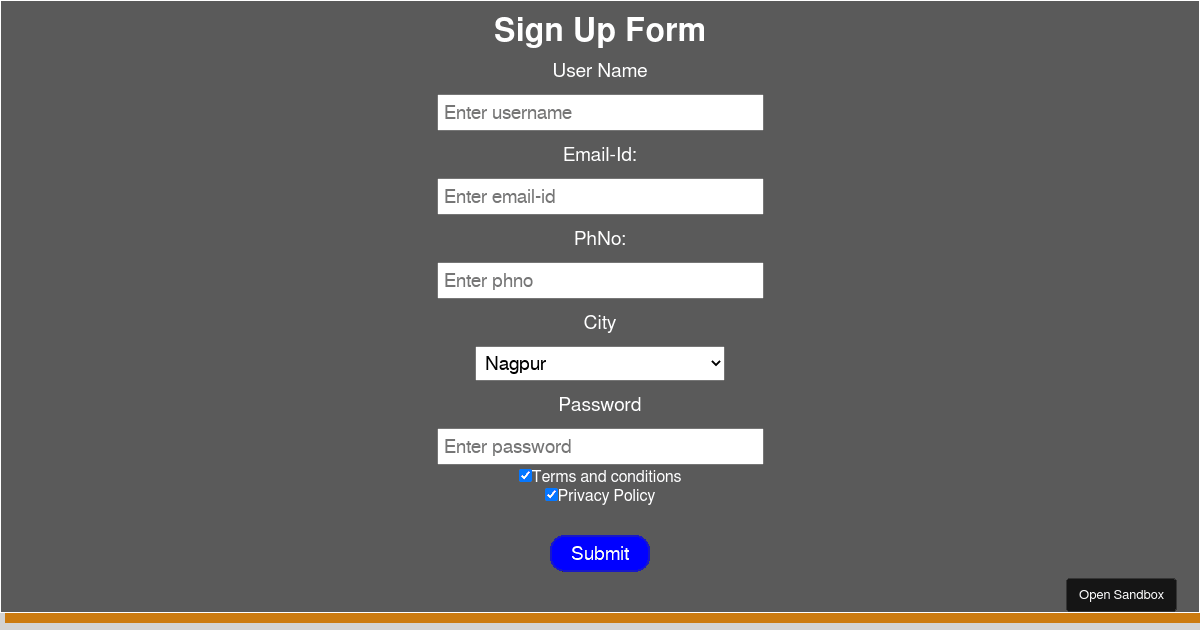Submit the sign up form

(600, 553)
